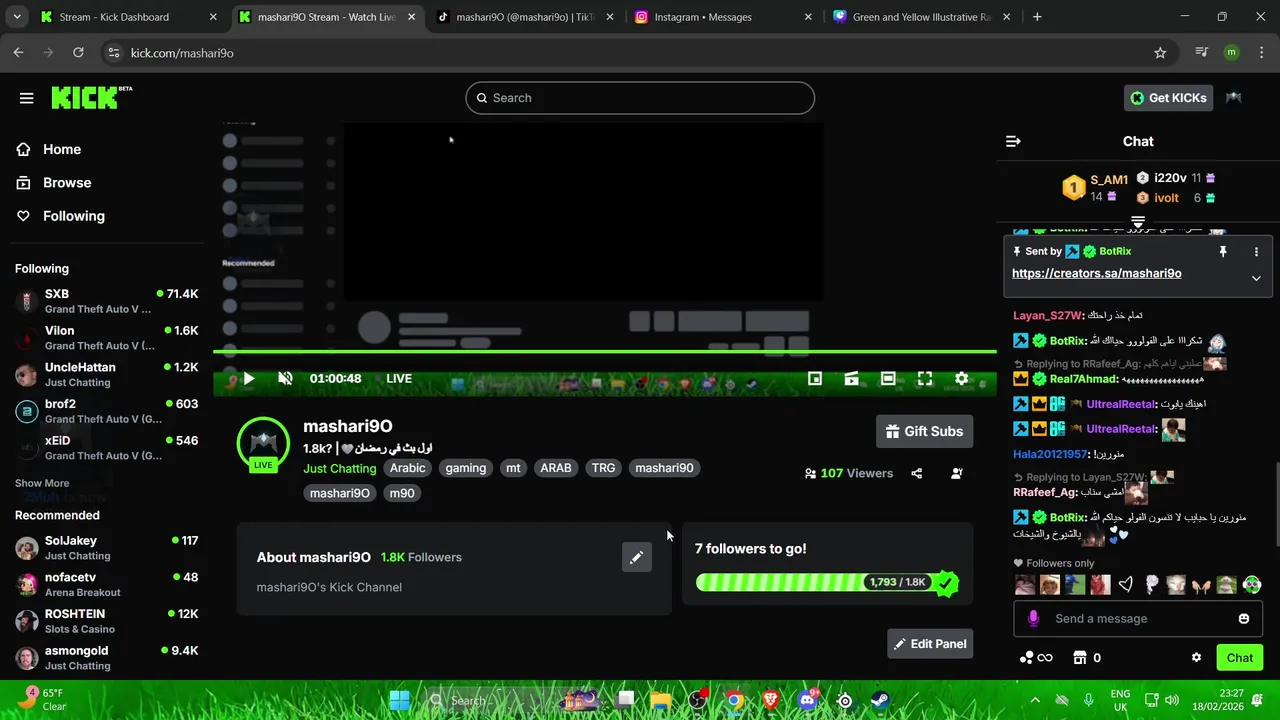
Task: Open the profile avatar menu
Action: [1233, 98]
